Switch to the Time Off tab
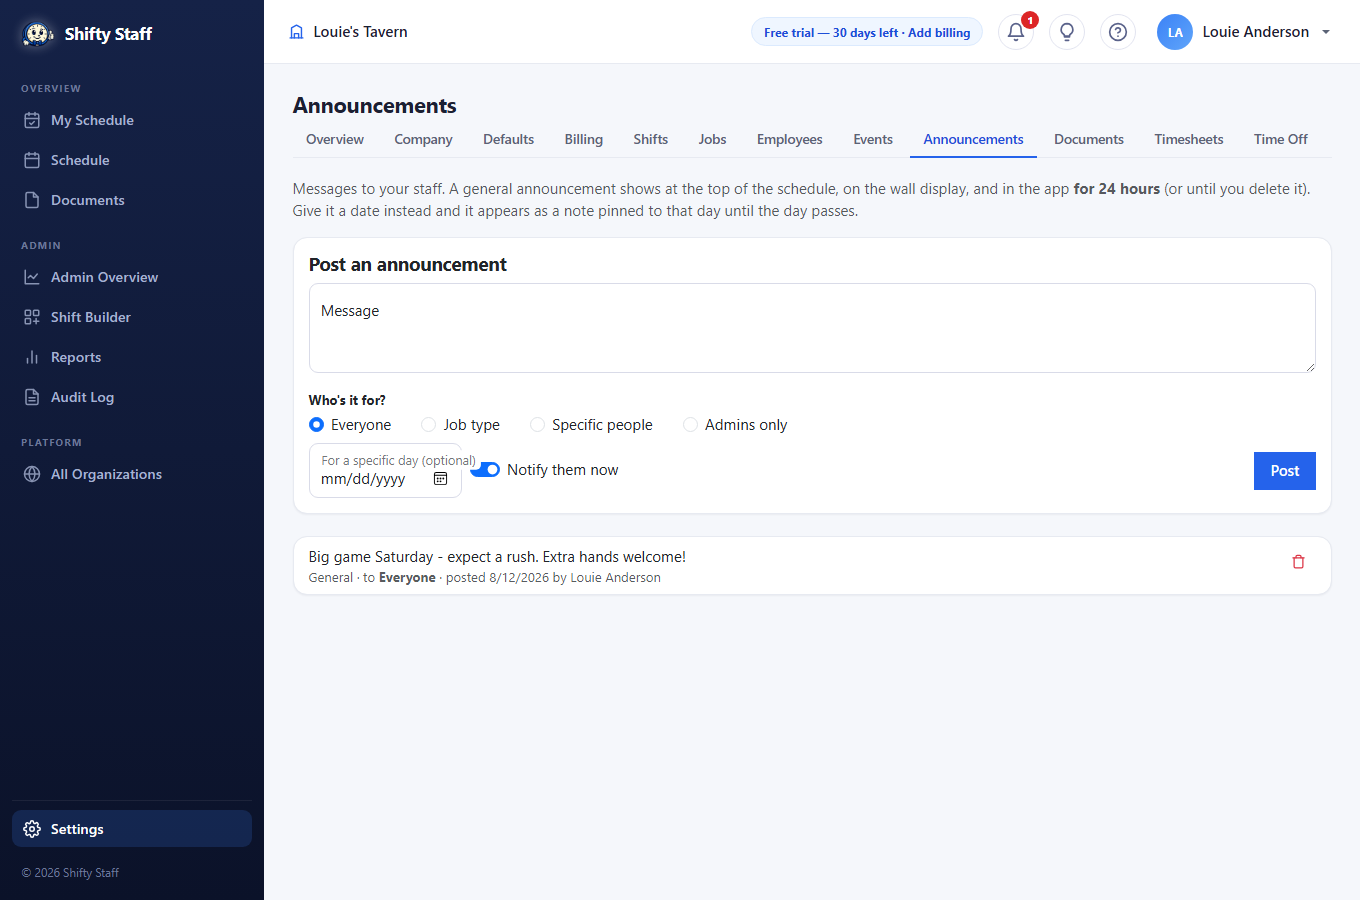This screenshot has height=900, width=1360. click(x=1280, y=139)
